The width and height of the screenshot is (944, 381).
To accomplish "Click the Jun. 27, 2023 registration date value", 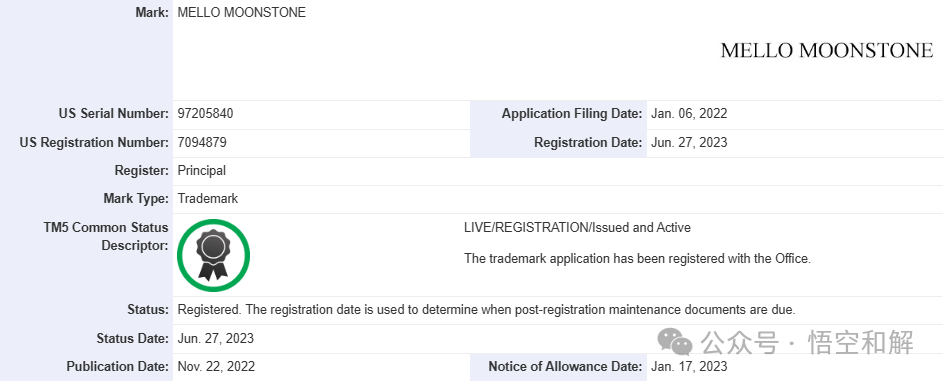I will click(x=689, y=143).
